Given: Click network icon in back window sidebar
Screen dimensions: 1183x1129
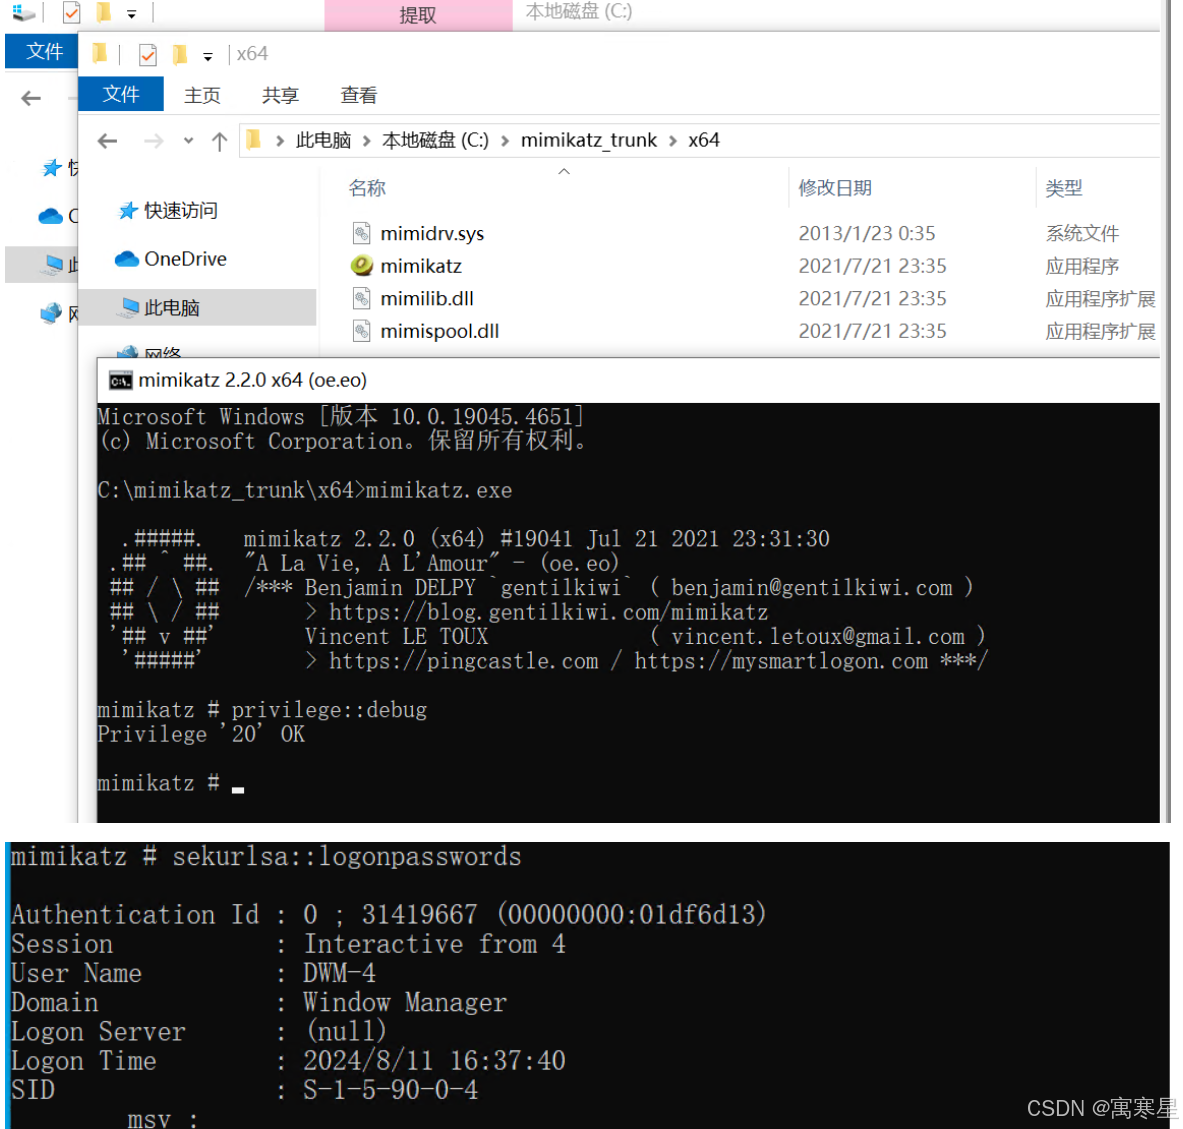Looking at the screenshot, I should [x=51, y=312].
